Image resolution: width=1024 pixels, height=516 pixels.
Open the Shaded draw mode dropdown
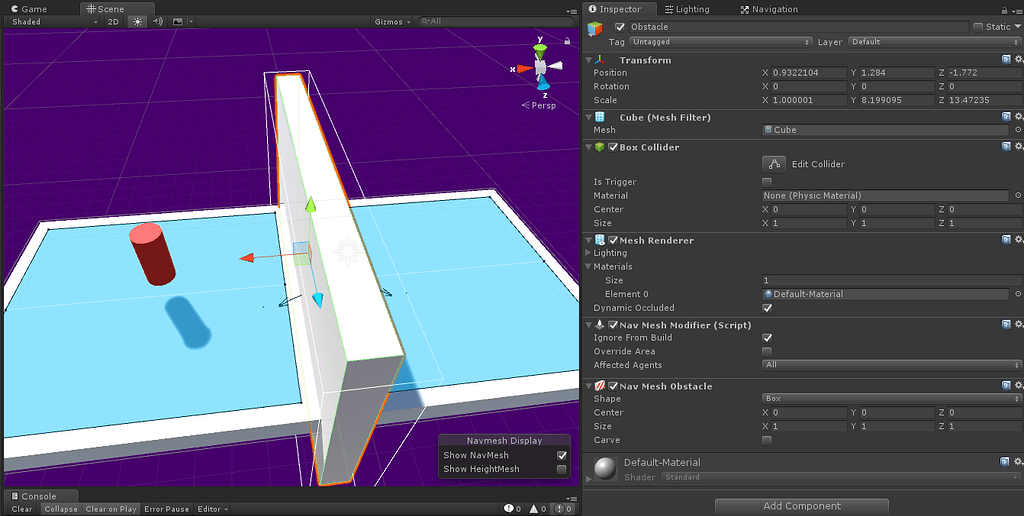click(x=54, y=22)
